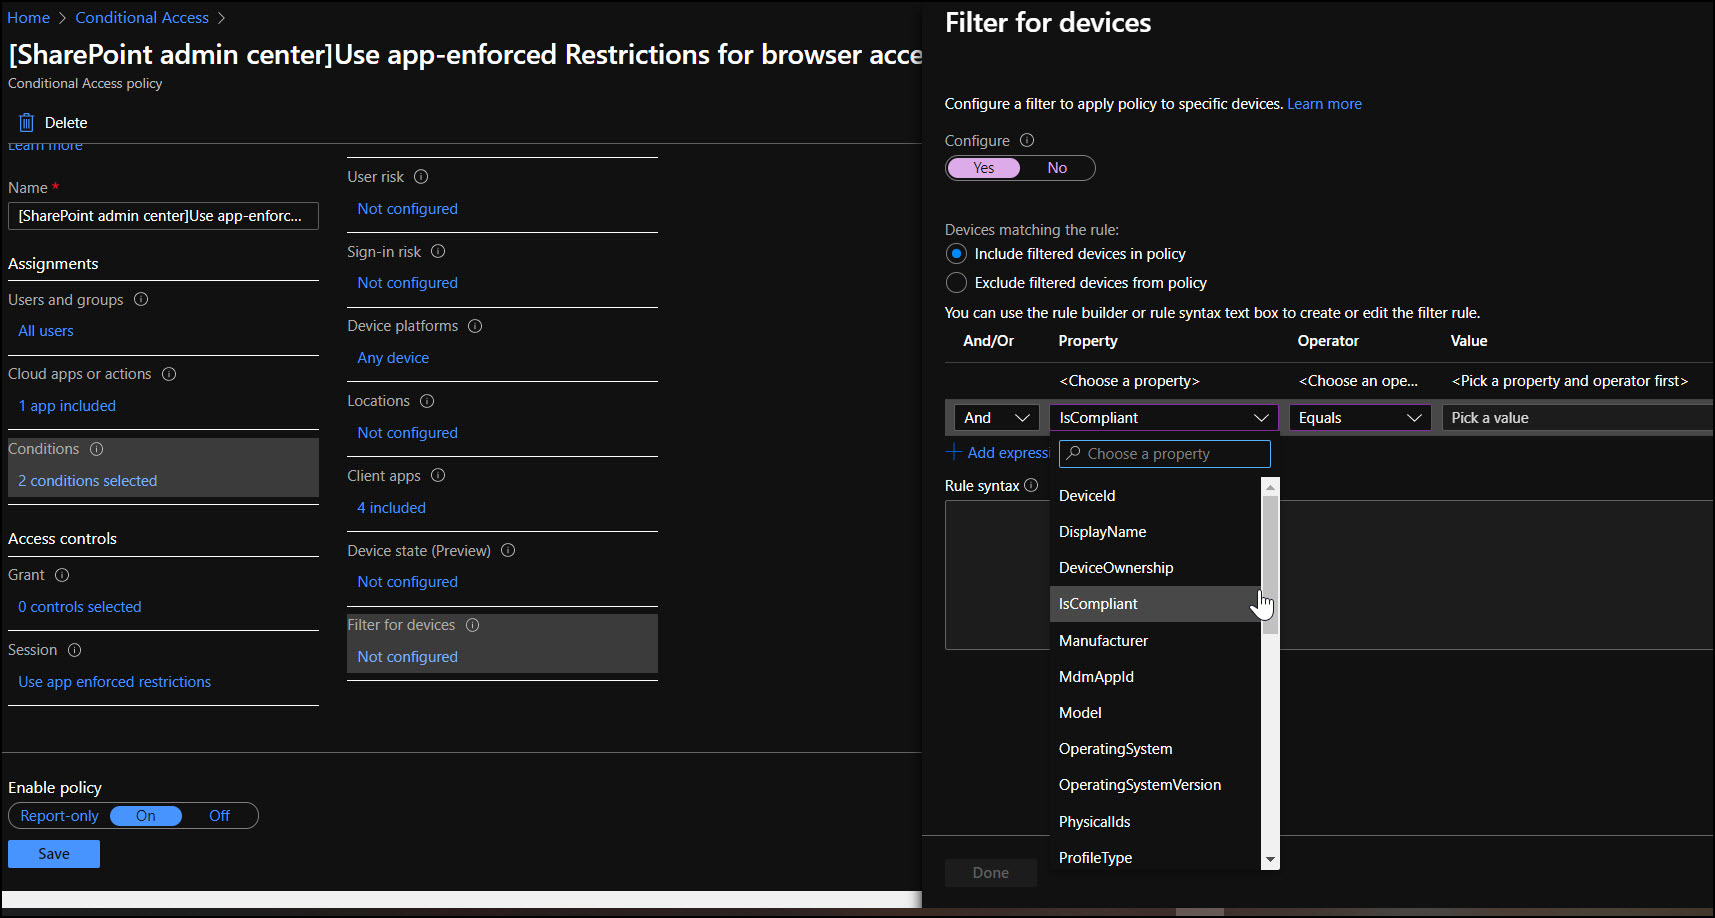The width and height of the screenshot is (1715, 918).
Task: Click the Done button
Action: tap(991, 873)
